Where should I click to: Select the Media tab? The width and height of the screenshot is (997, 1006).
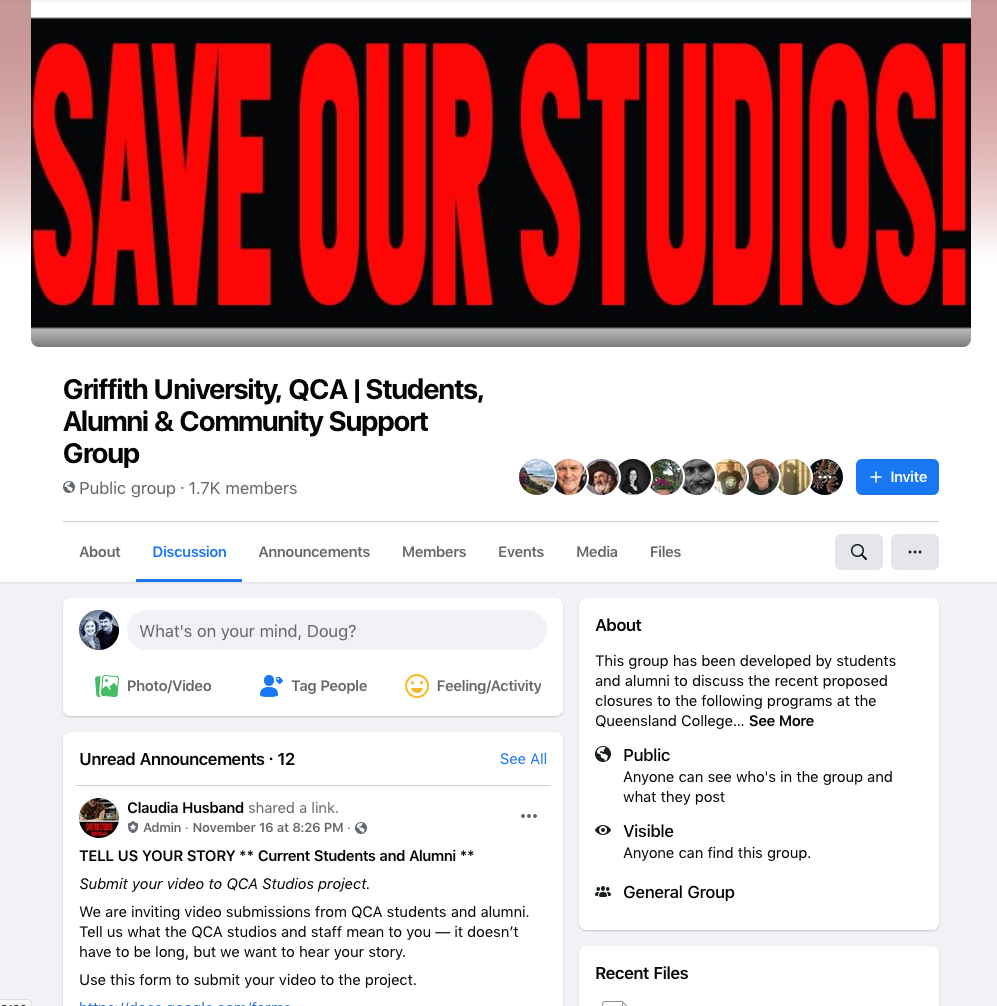point(597,552)
